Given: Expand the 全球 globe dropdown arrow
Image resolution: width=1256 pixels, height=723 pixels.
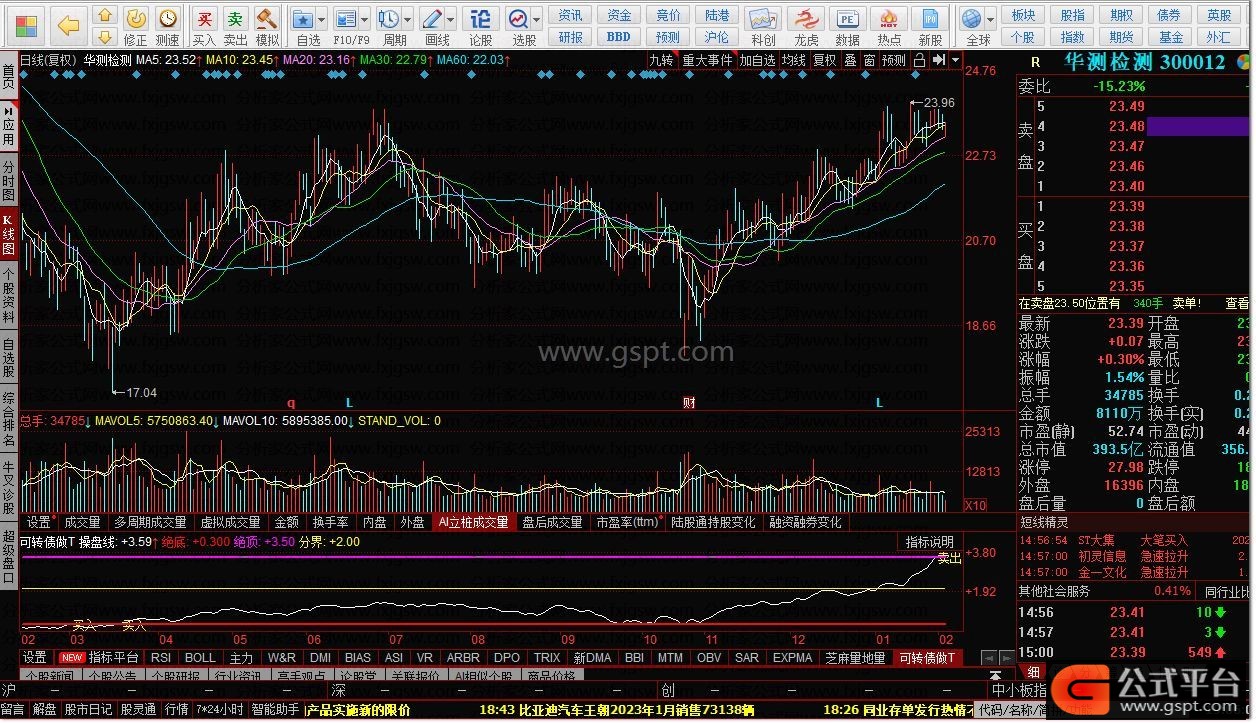Looking at the screenshot, I should 991,19.
